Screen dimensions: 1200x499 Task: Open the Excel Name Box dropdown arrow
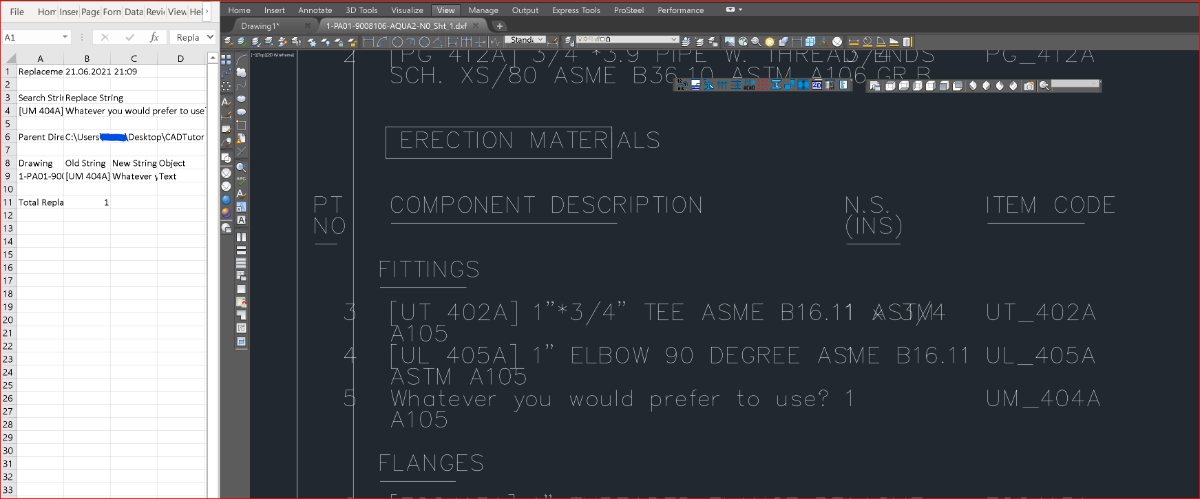(x=65, y=37)
